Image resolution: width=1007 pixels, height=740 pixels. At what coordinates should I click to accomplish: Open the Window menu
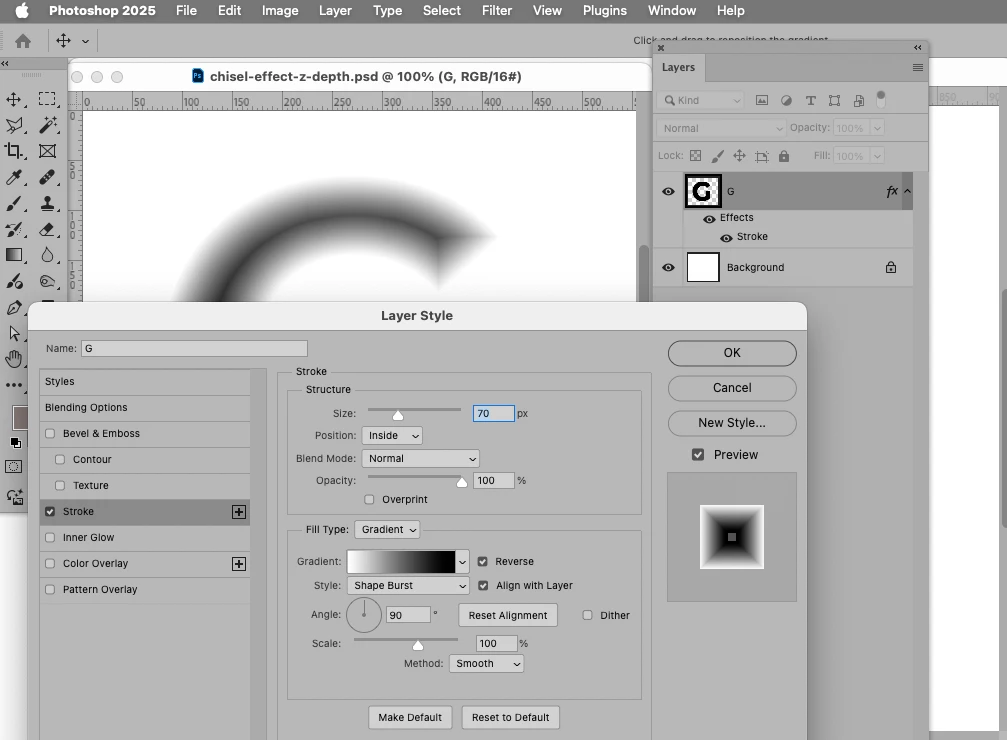click(x=672, y=11)
